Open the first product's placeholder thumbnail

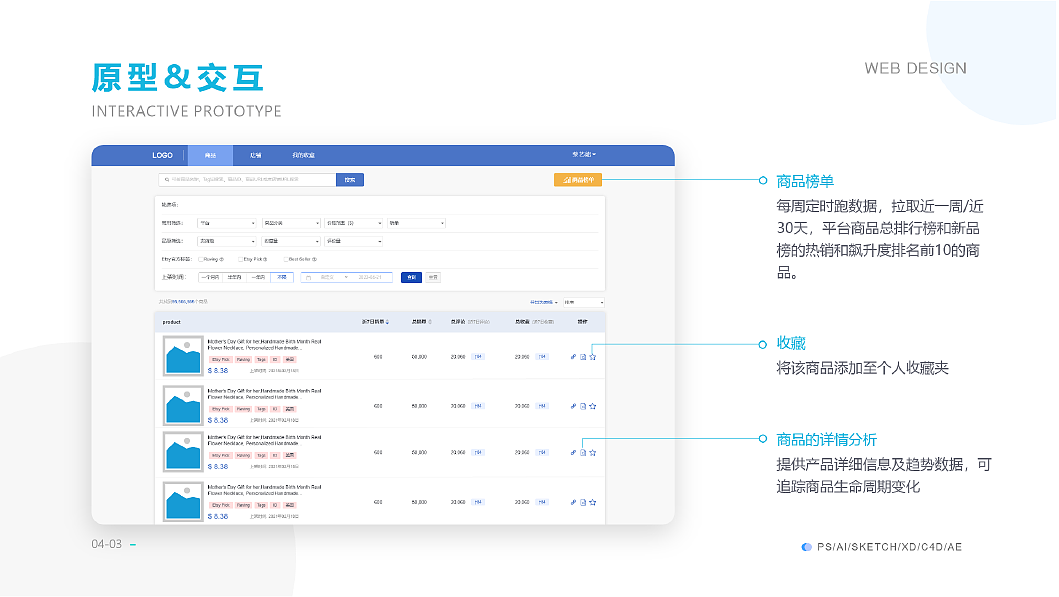(183, 356)
